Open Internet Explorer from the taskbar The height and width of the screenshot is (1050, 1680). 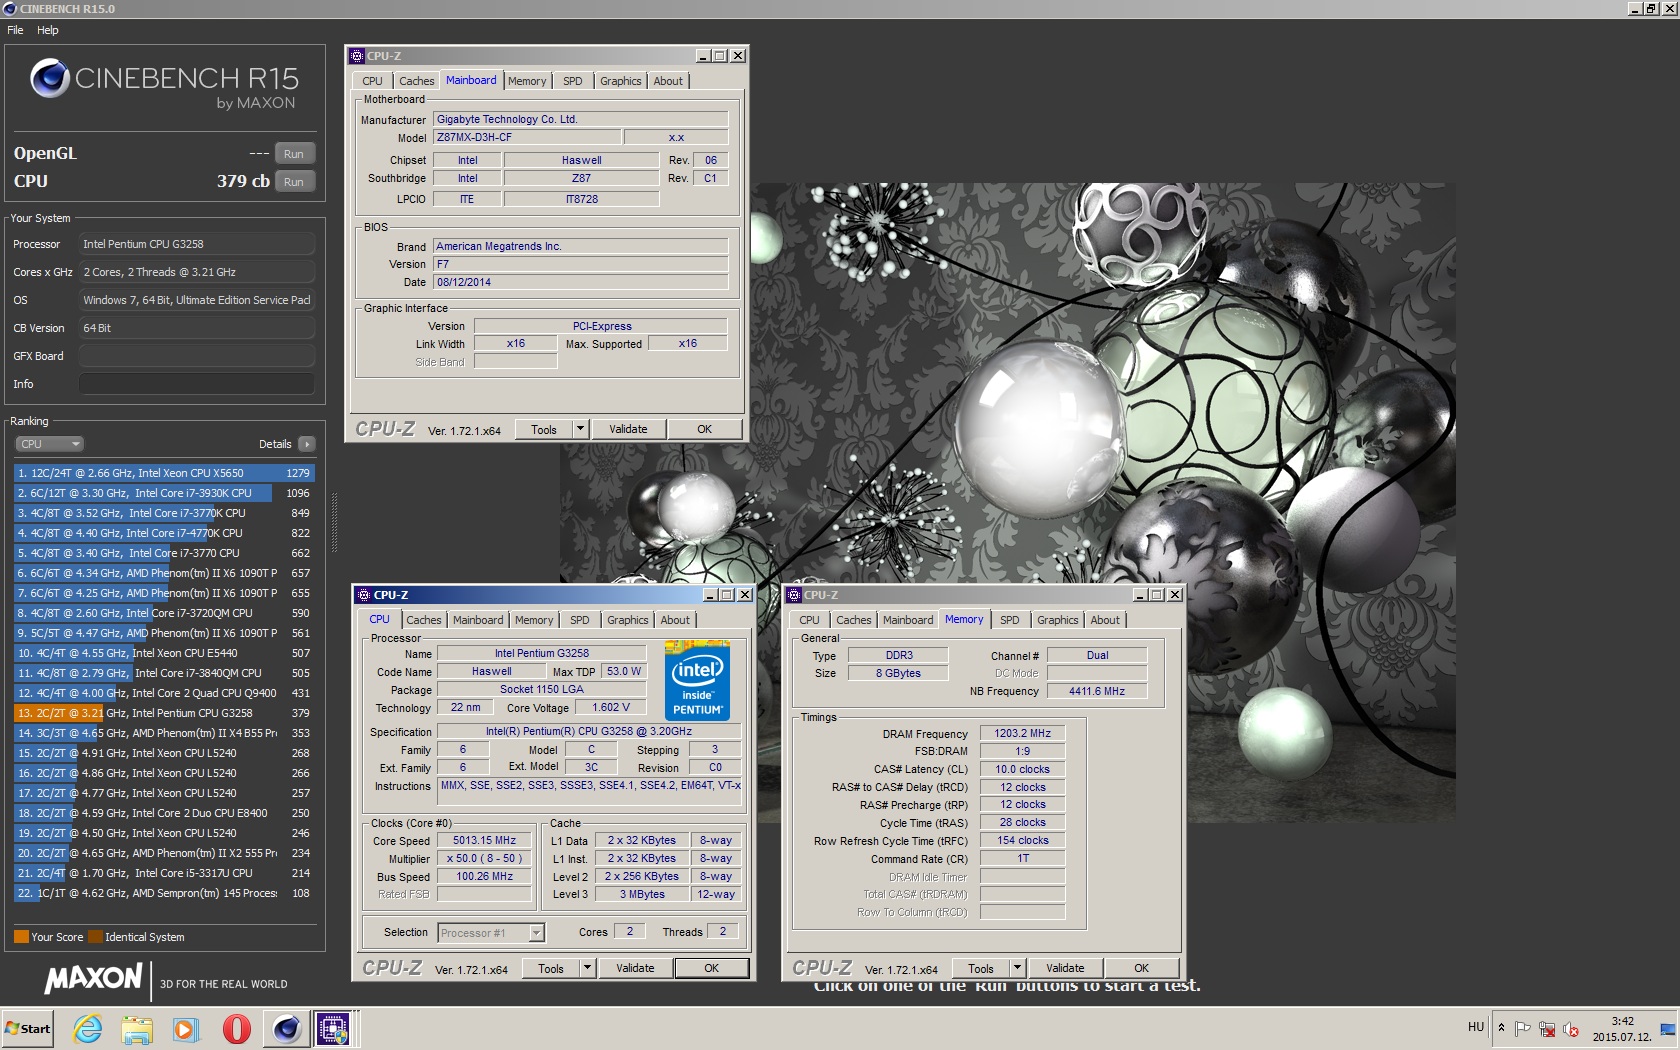pos(88,1028)
